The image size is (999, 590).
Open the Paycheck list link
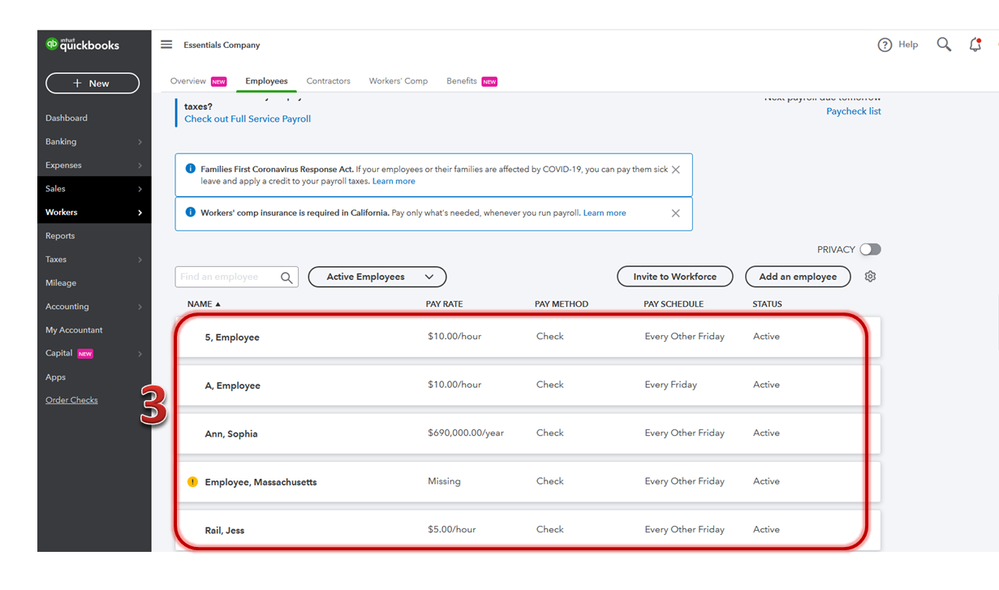tap(854, 111)
